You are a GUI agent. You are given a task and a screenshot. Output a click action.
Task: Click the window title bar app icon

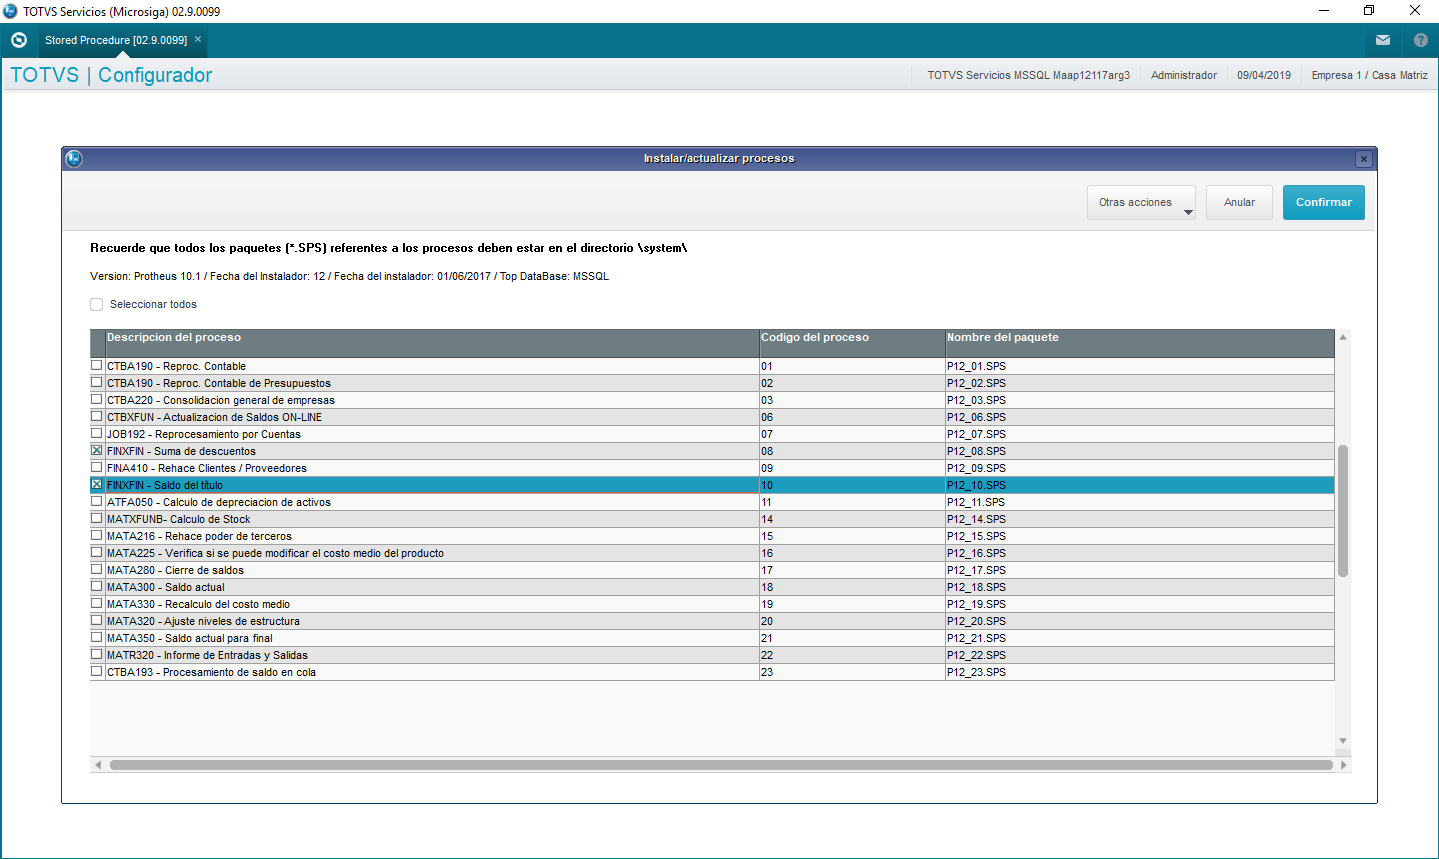coord(11,11)
